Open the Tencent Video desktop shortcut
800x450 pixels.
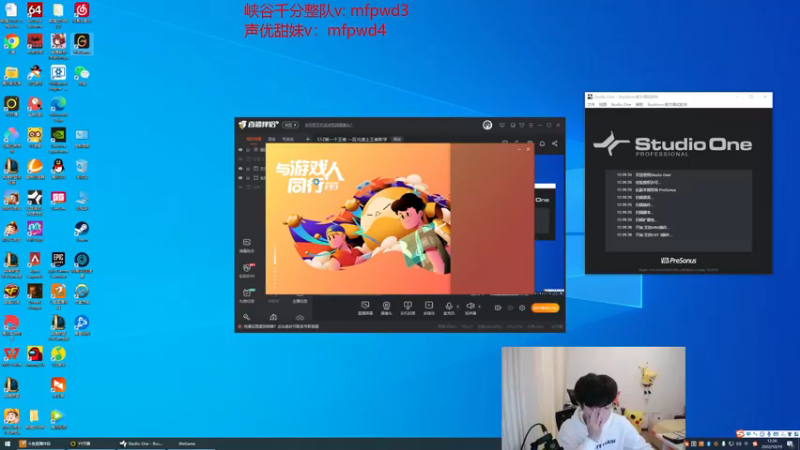click(58, 417)
